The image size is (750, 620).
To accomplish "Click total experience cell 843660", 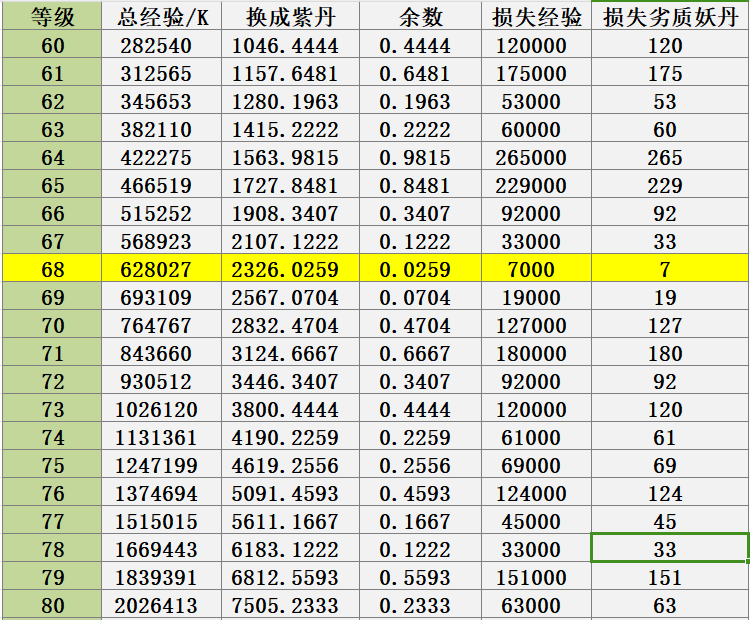I will (x=162, y=353).
